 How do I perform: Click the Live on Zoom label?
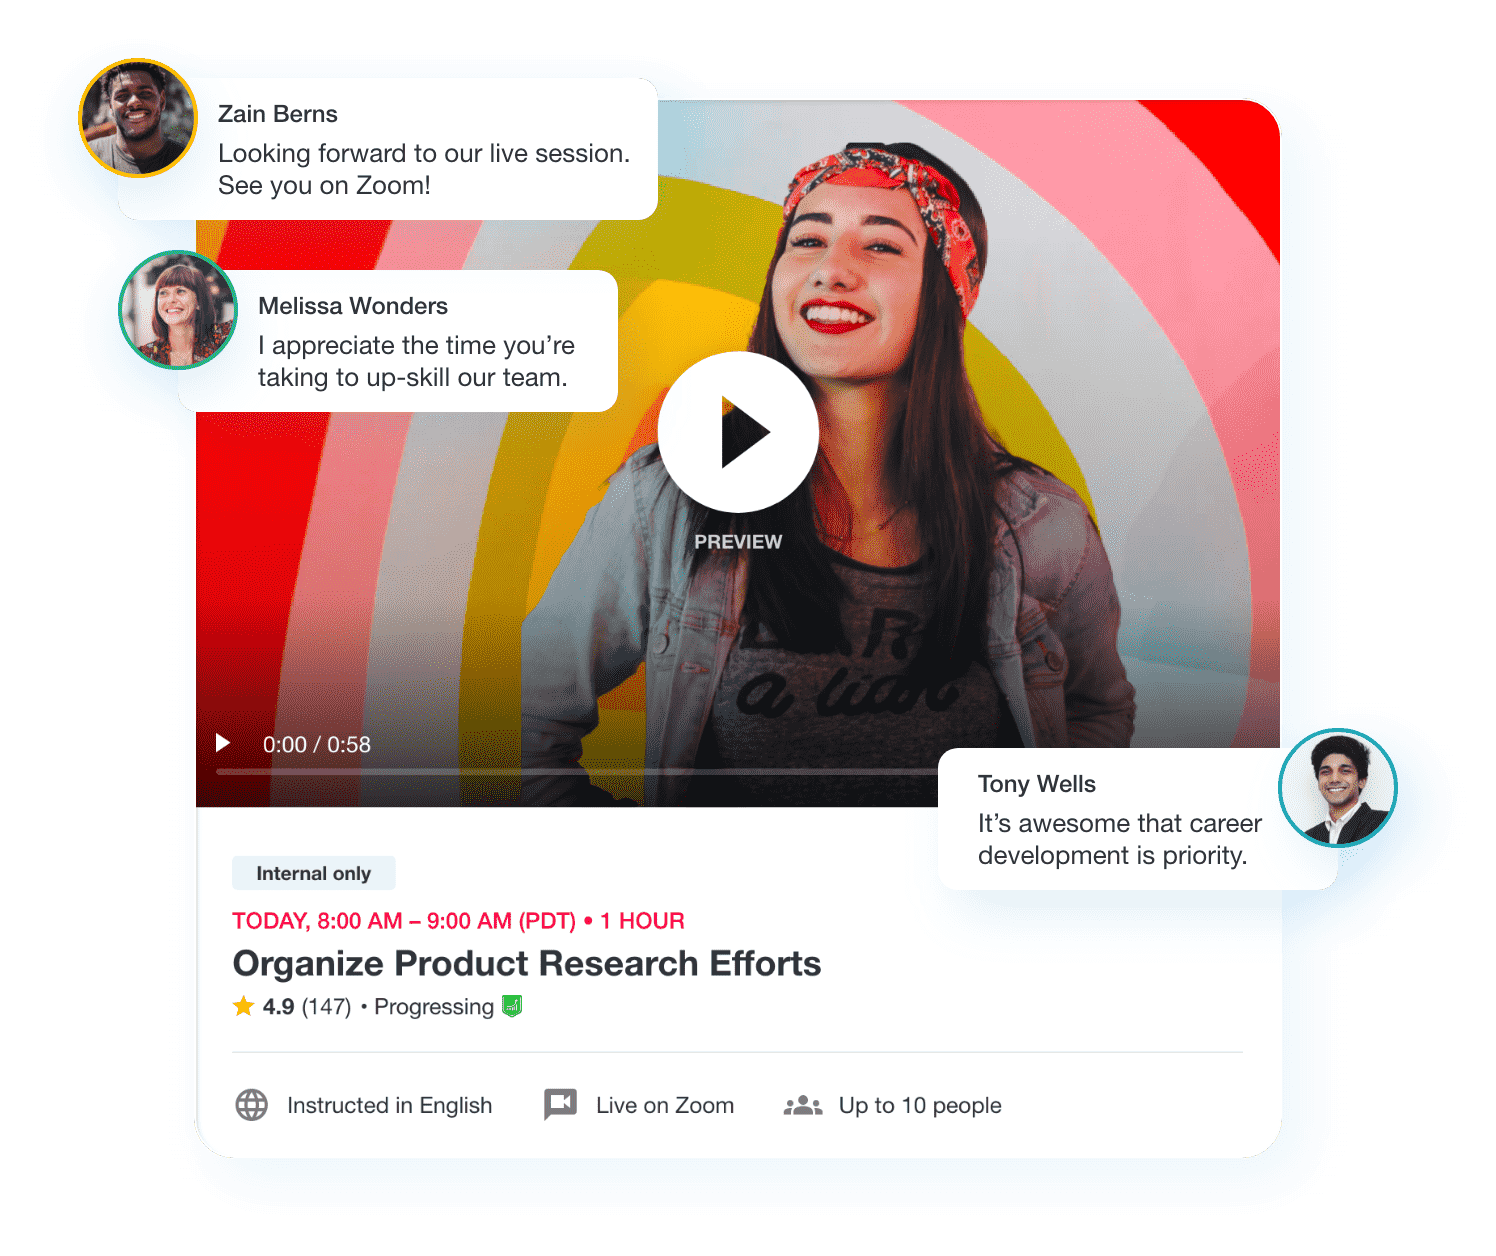(665, 1105)
